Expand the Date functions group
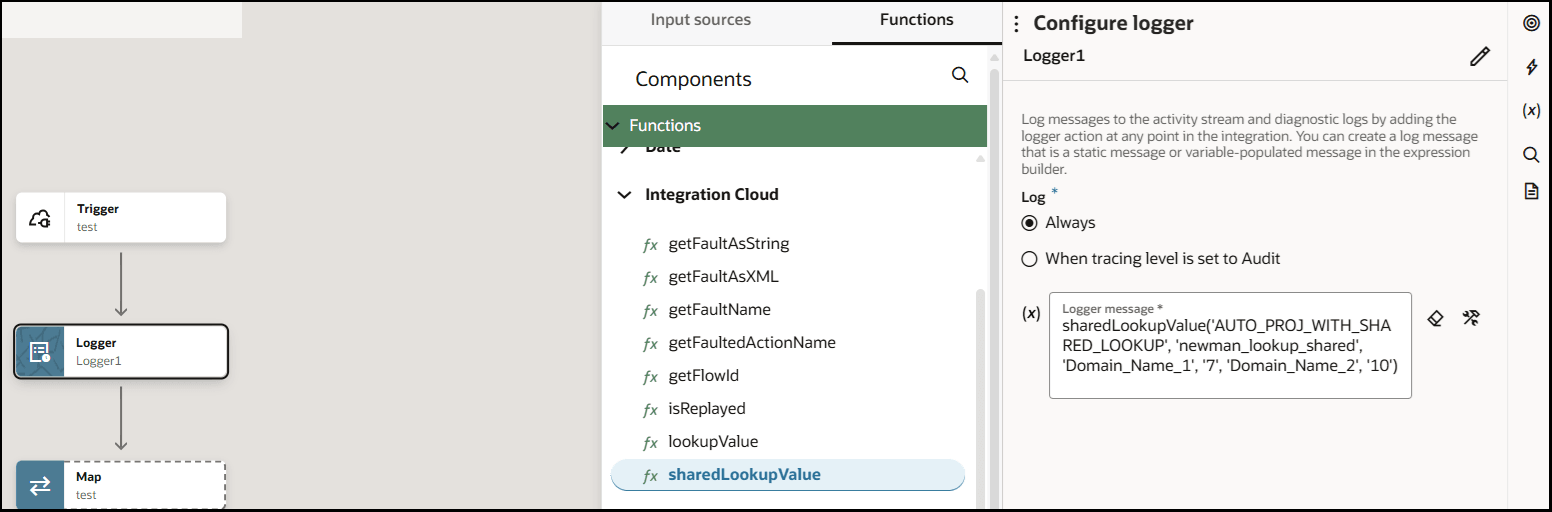The image size is (1552, 512). coord(625,148)
